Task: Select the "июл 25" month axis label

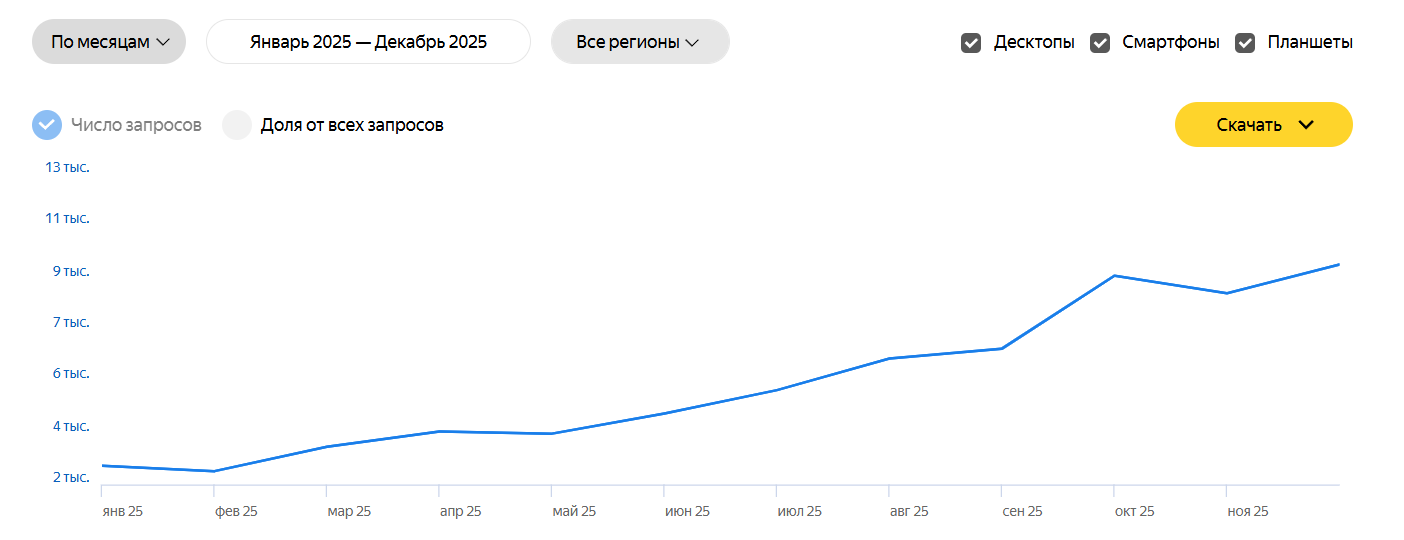Action: click(x=799, y=511)
